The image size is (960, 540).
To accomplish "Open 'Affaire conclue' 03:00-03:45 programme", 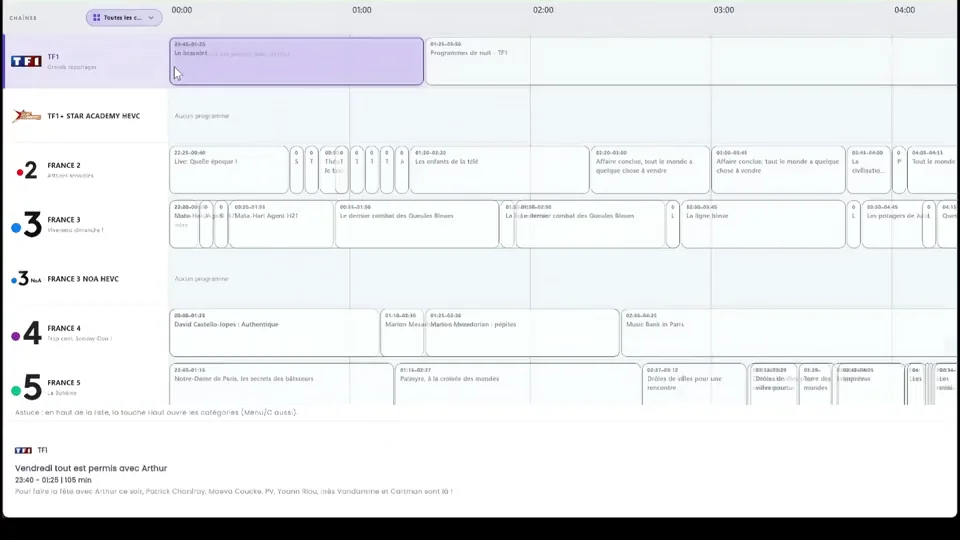I will 778,170.
